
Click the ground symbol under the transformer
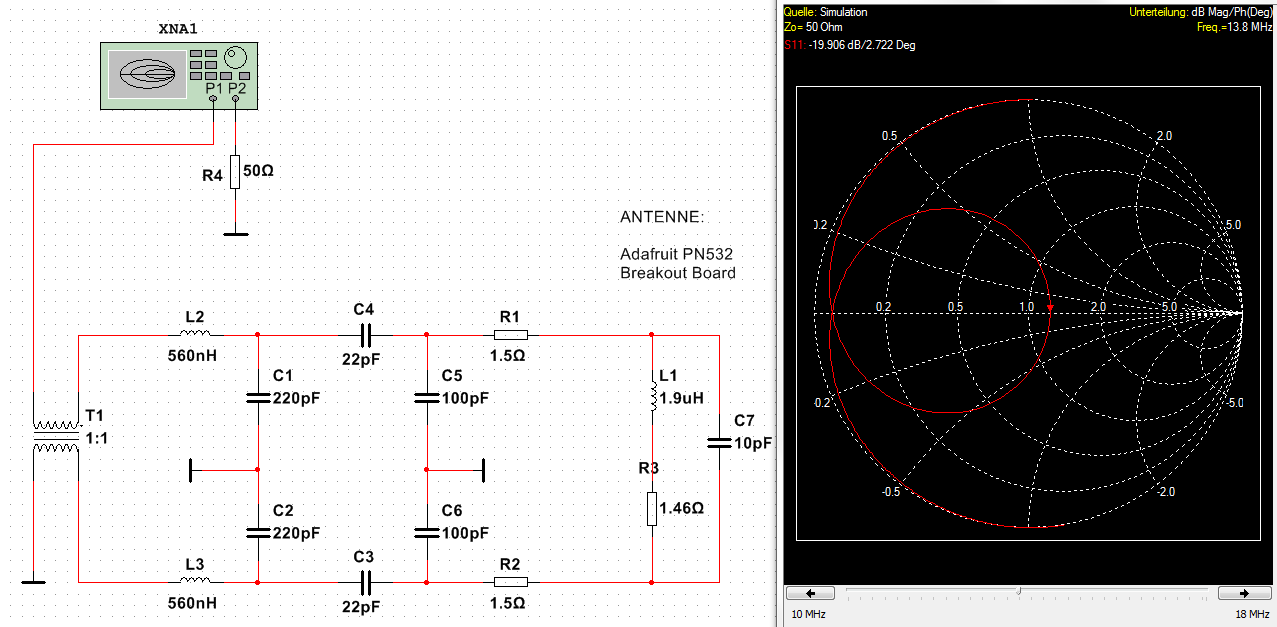pyautogui.click(x=33, y=581)
